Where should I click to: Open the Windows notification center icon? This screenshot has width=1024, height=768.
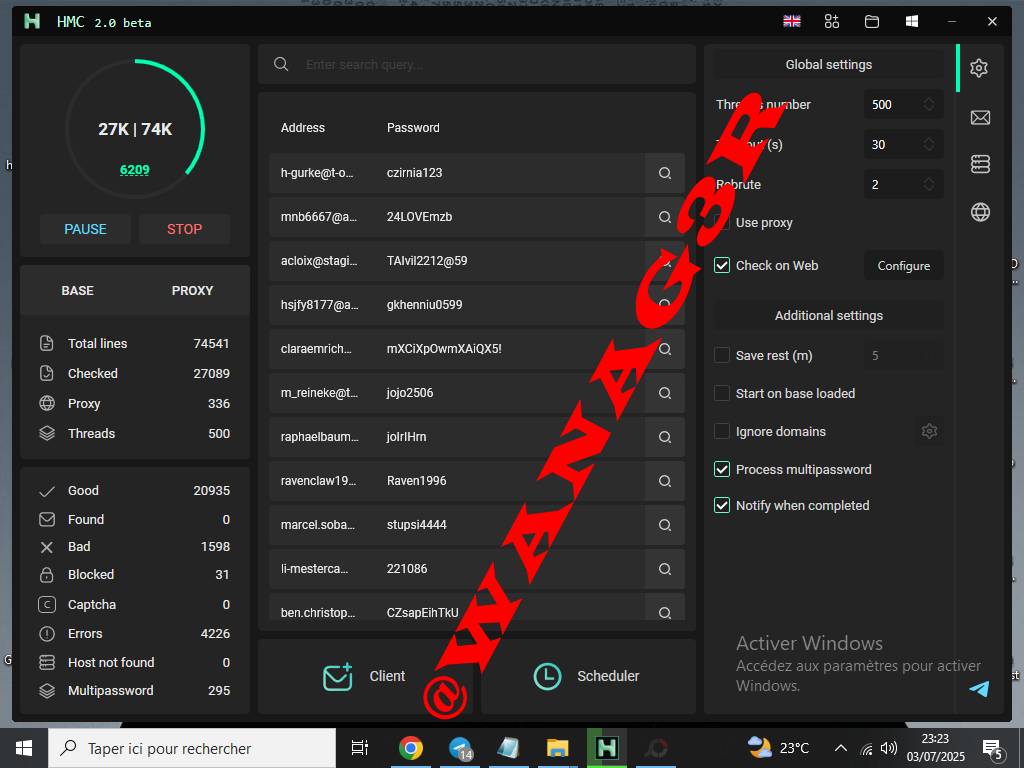pos(993,749)
